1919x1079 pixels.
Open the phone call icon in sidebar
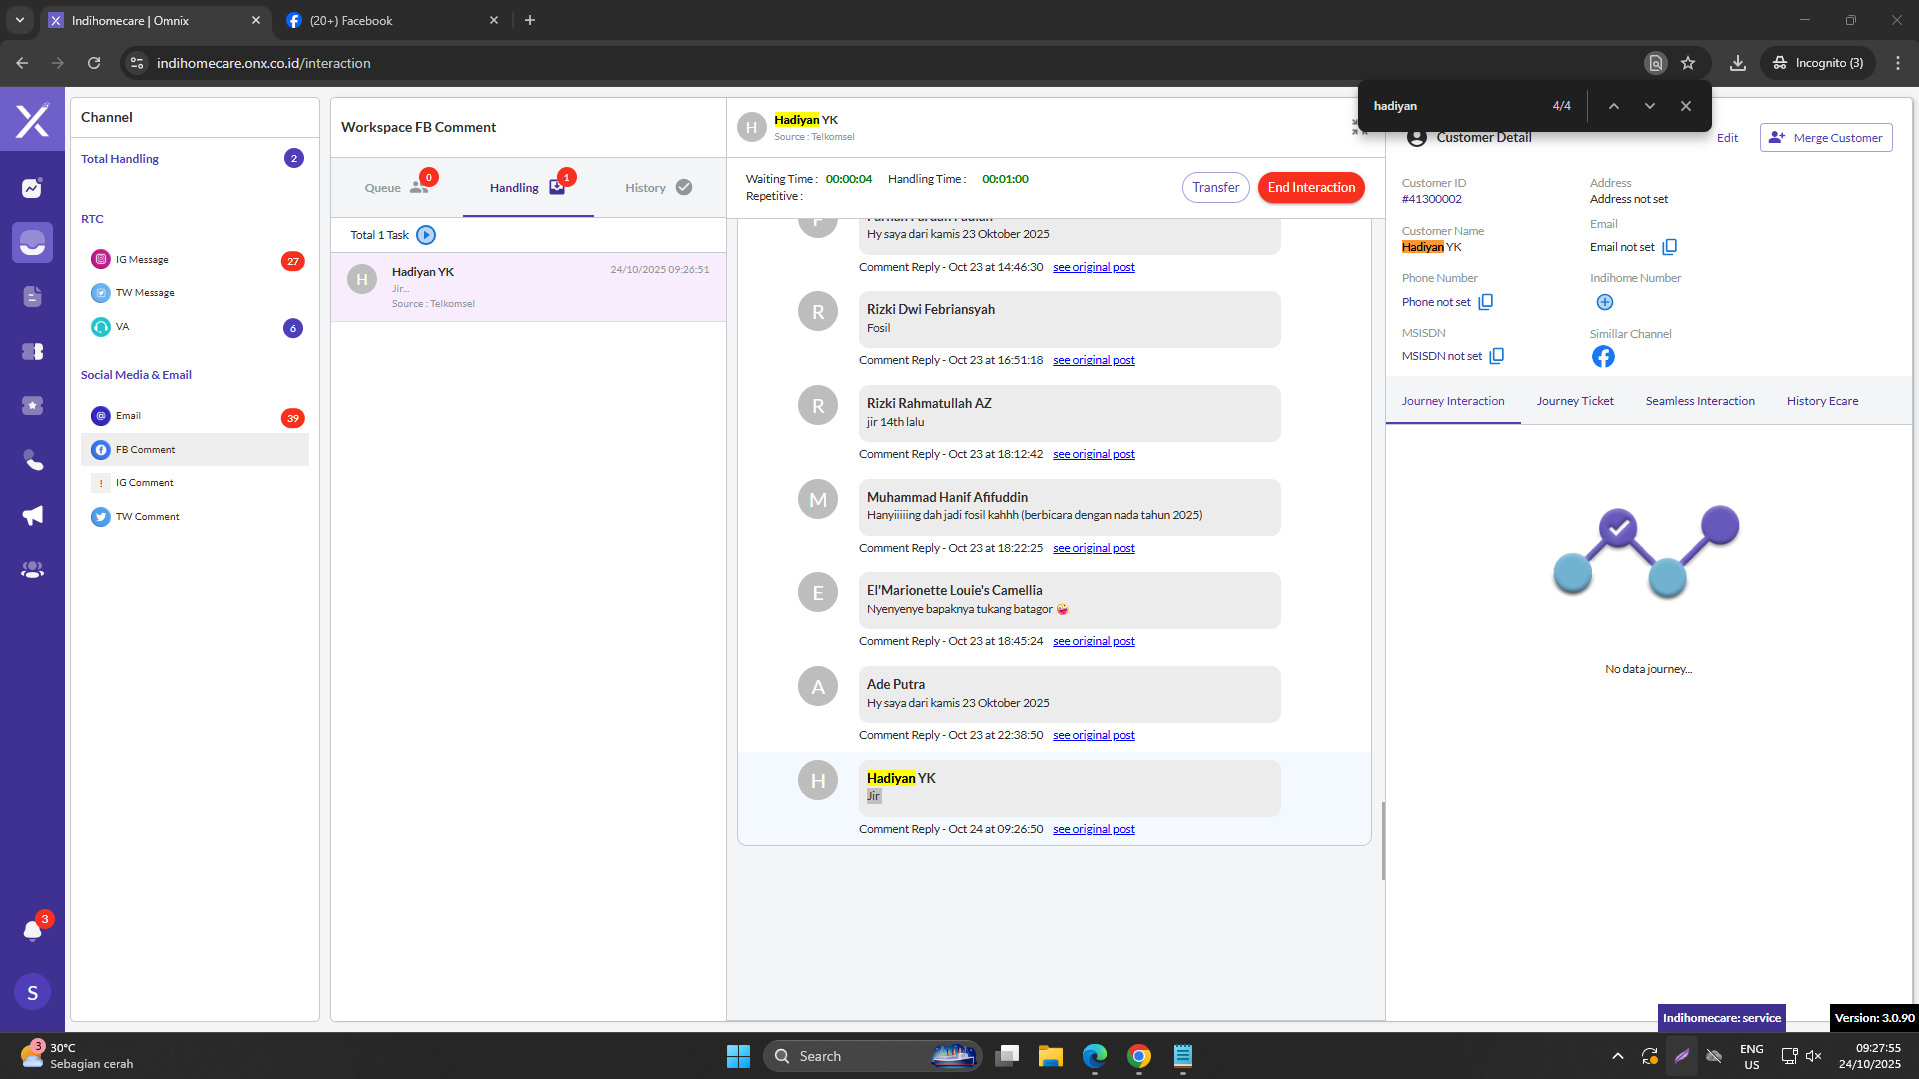coord(32,460)
